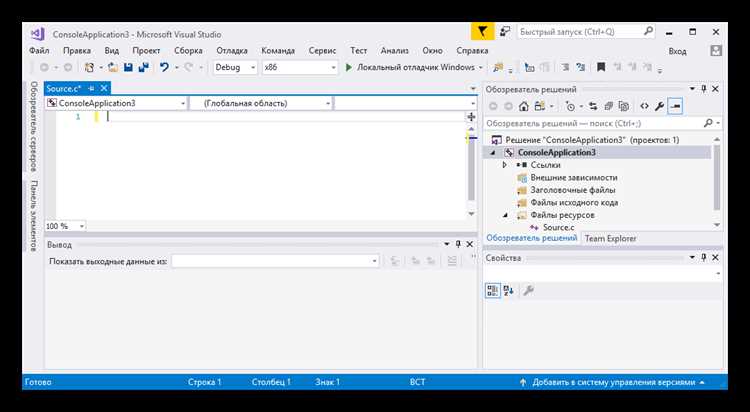Image resolution: width=750 pixels, height=412 pixels.
Task: Select Заголовочные файлы folder
Action: click(573, 190)
